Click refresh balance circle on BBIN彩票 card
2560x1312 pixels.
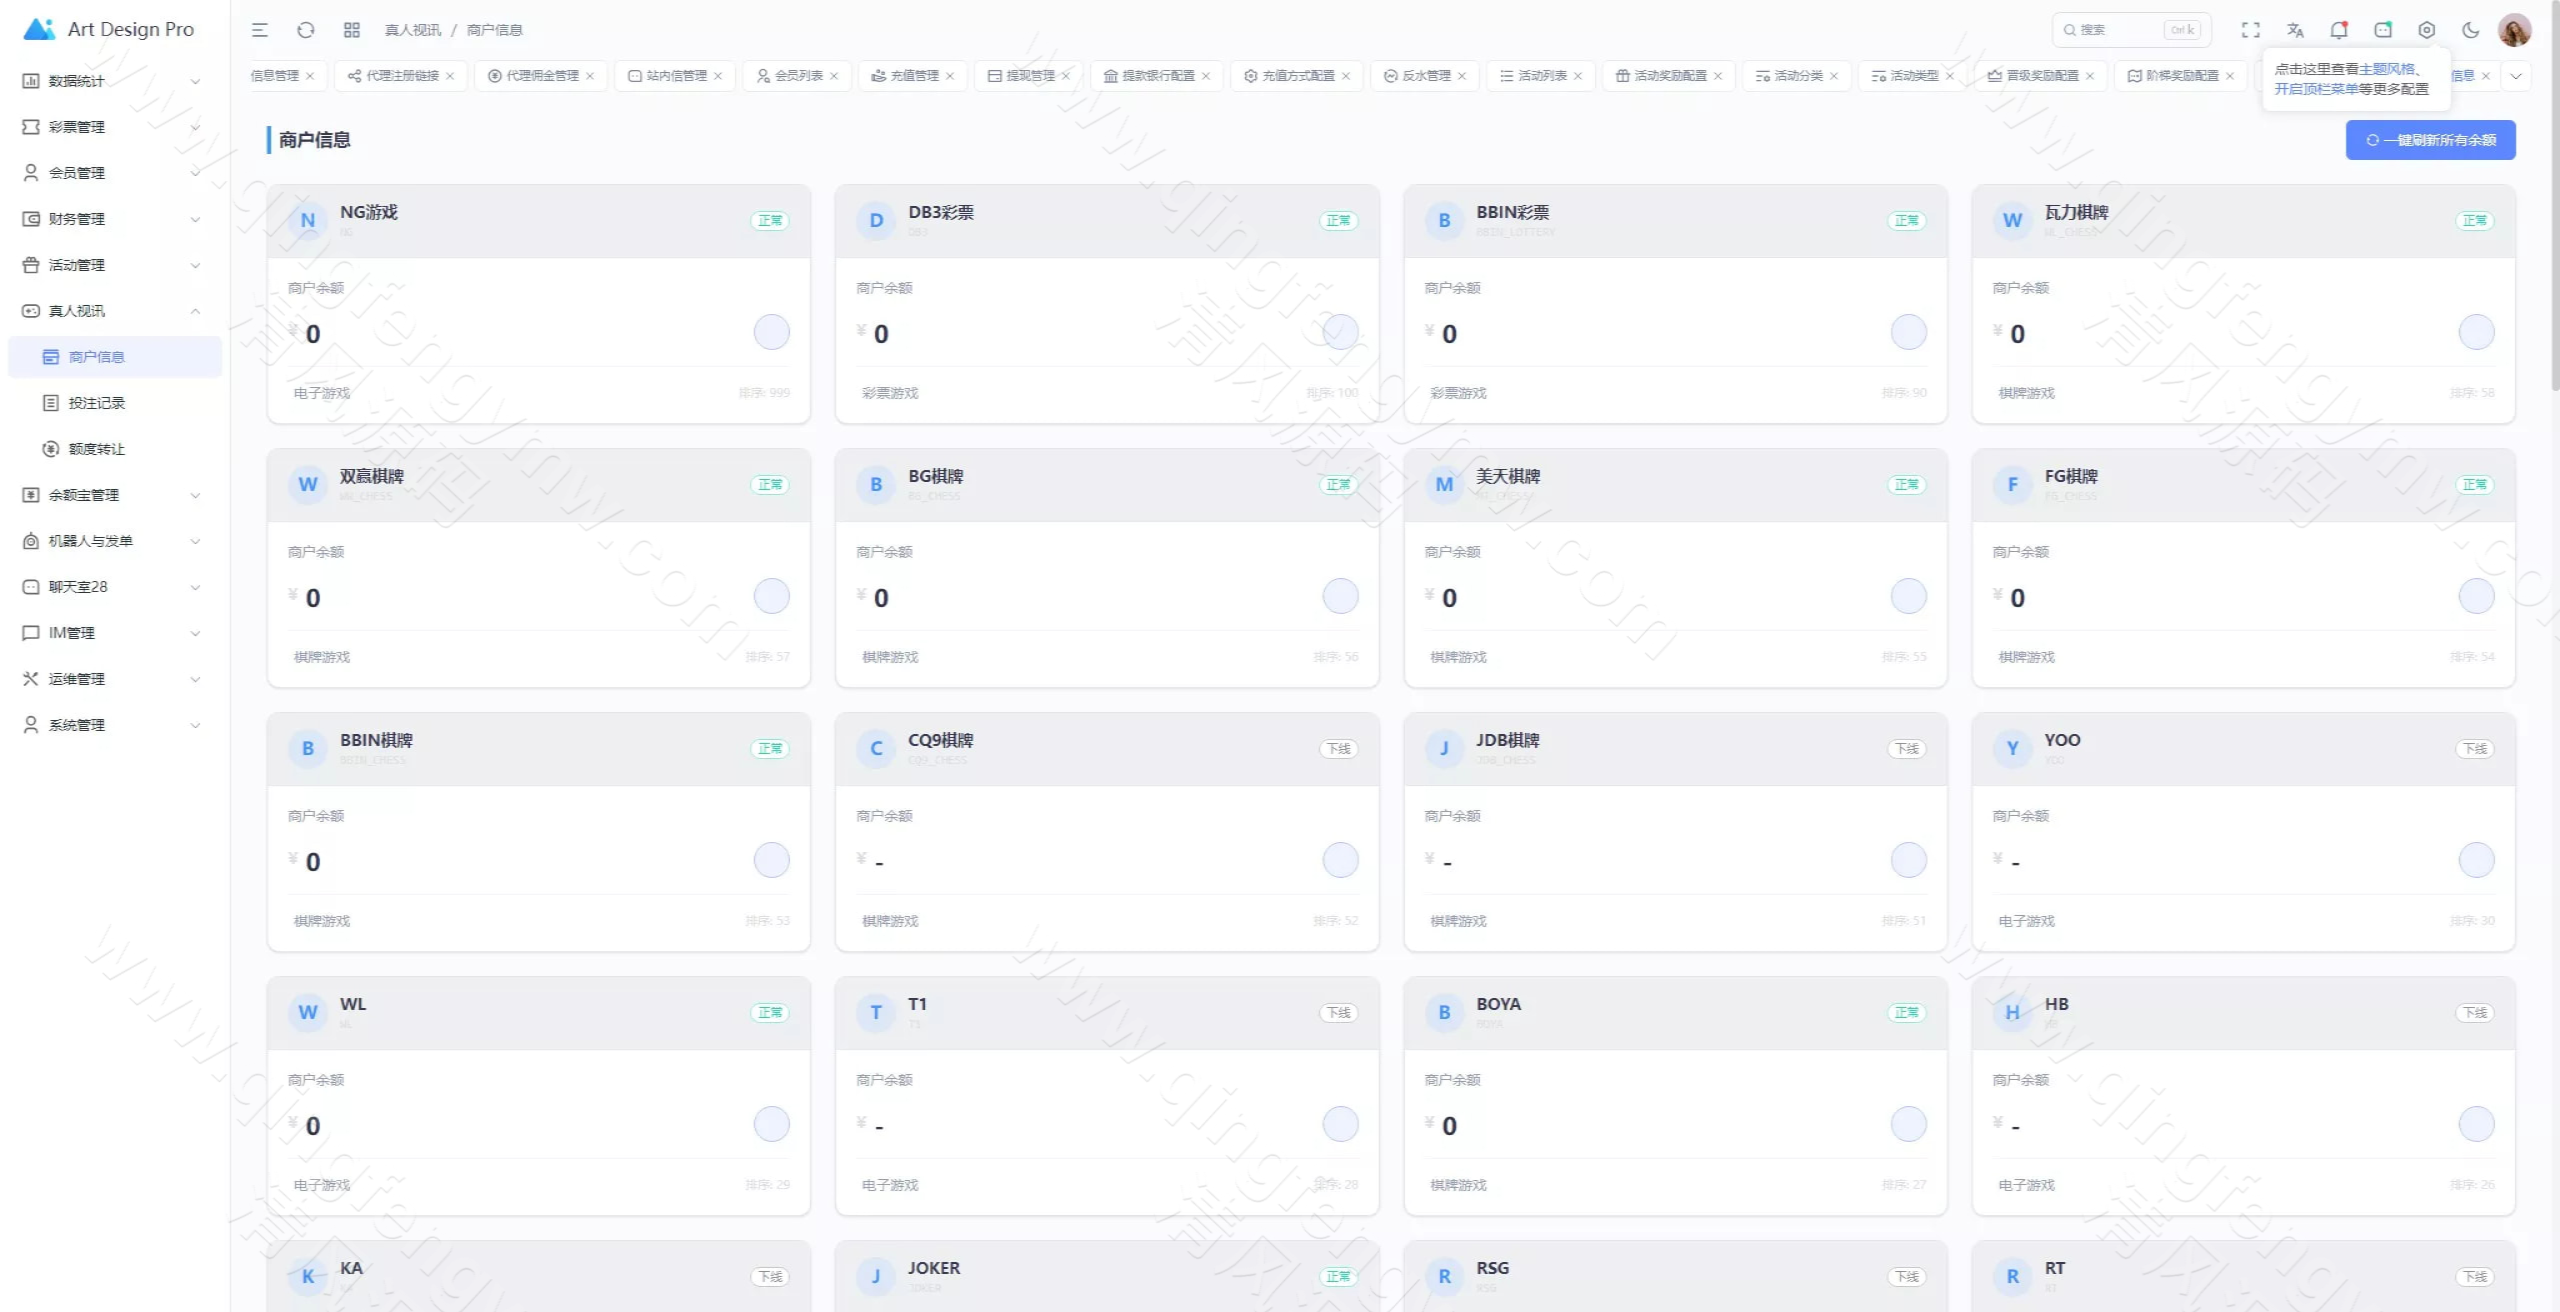1908,332
